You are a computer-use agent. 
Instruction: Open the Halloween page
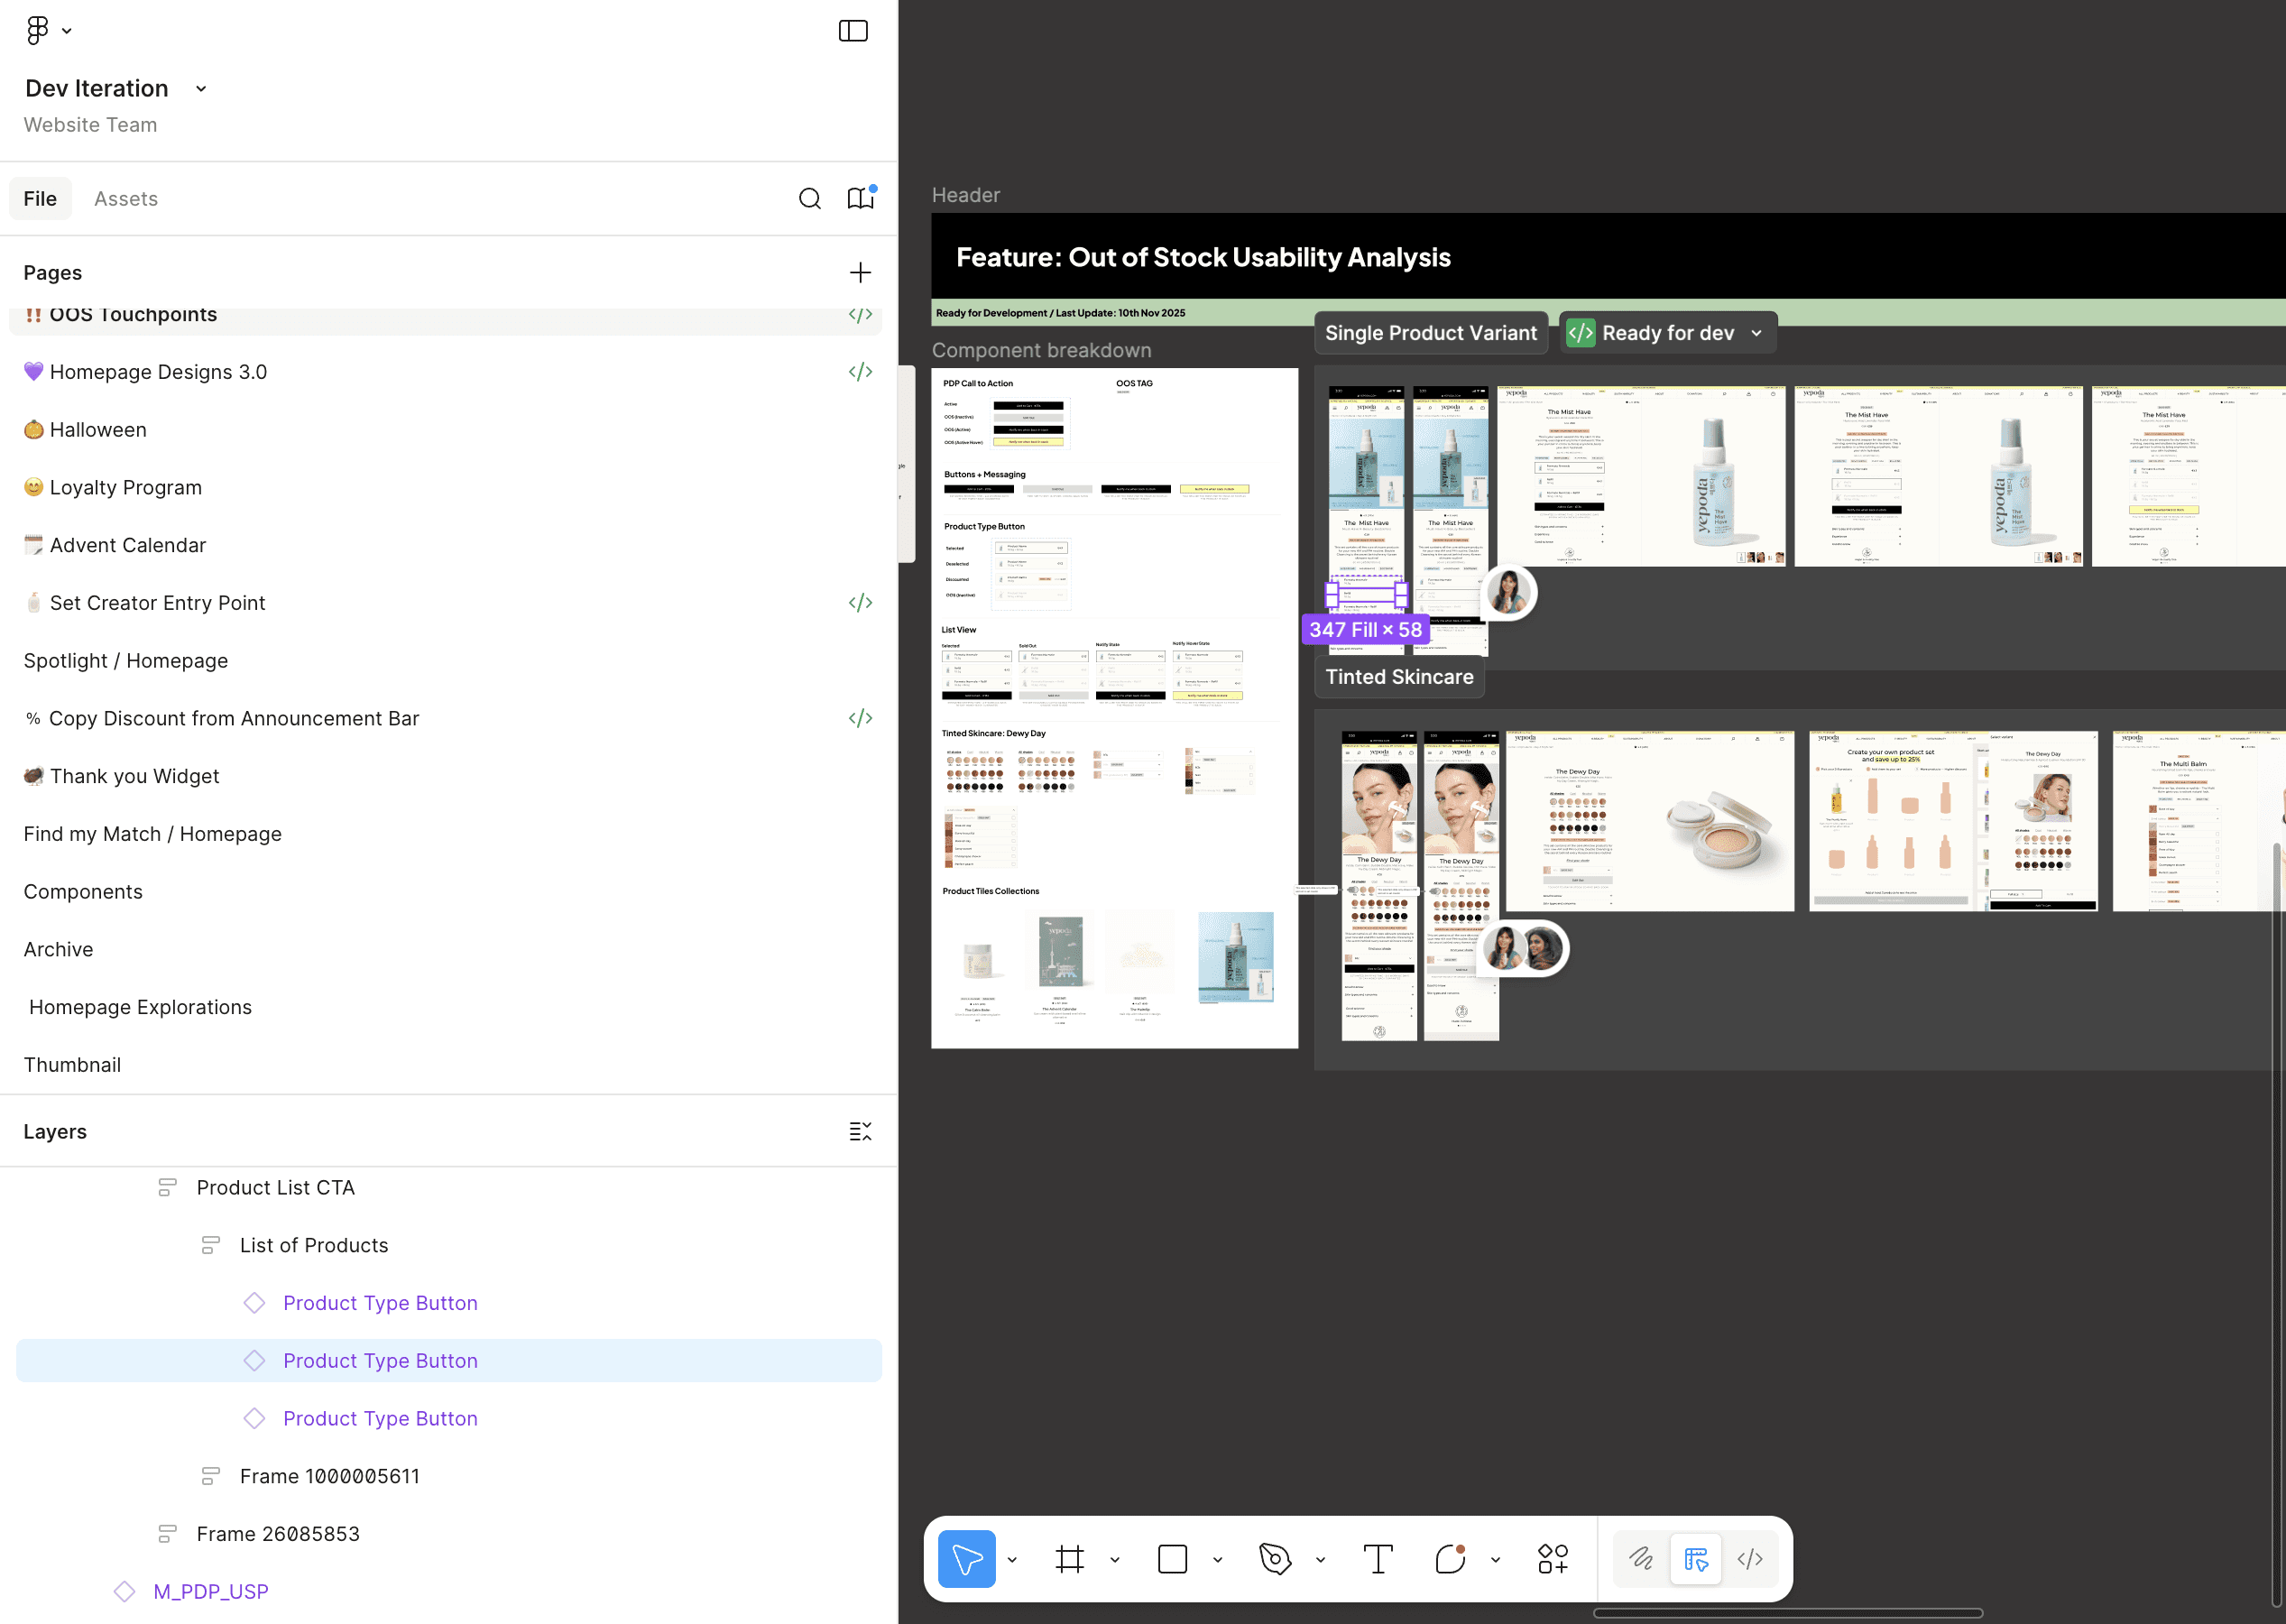98,430
